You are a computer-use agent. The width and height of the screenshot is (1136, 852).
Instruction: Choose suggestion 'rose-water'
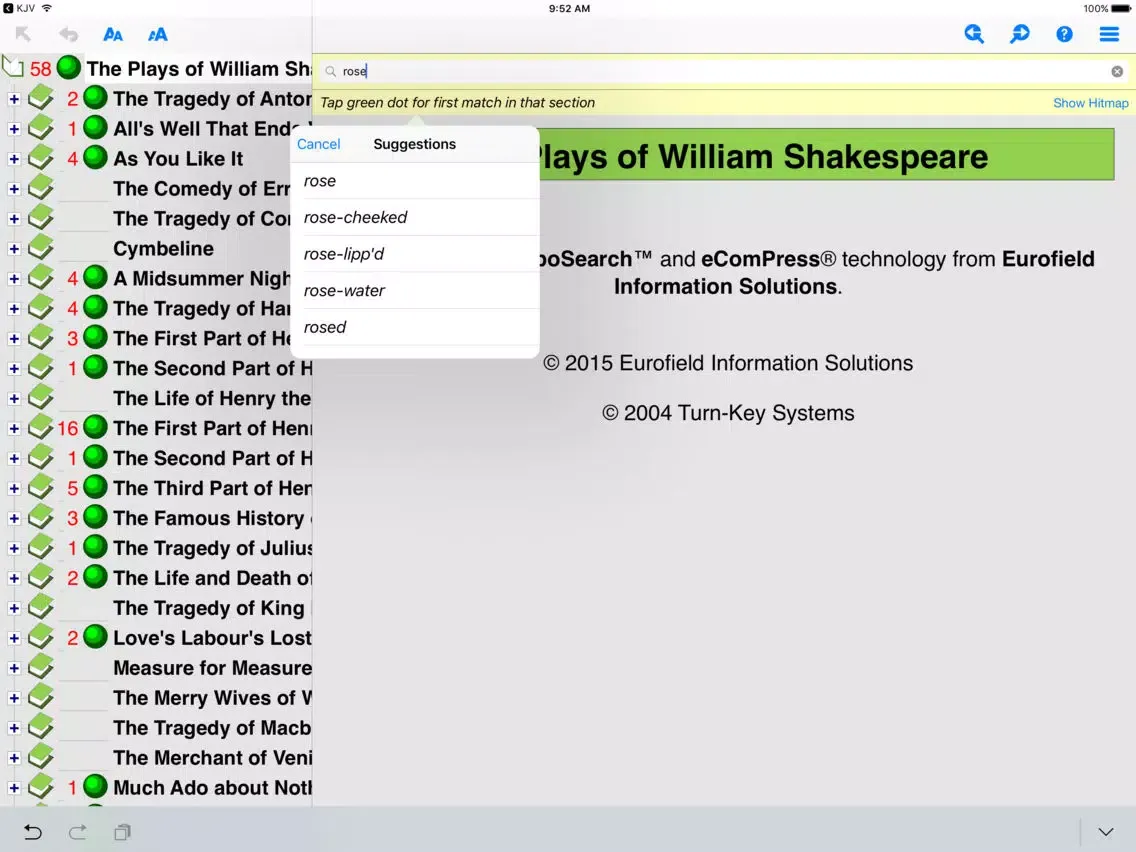[415, 291]
